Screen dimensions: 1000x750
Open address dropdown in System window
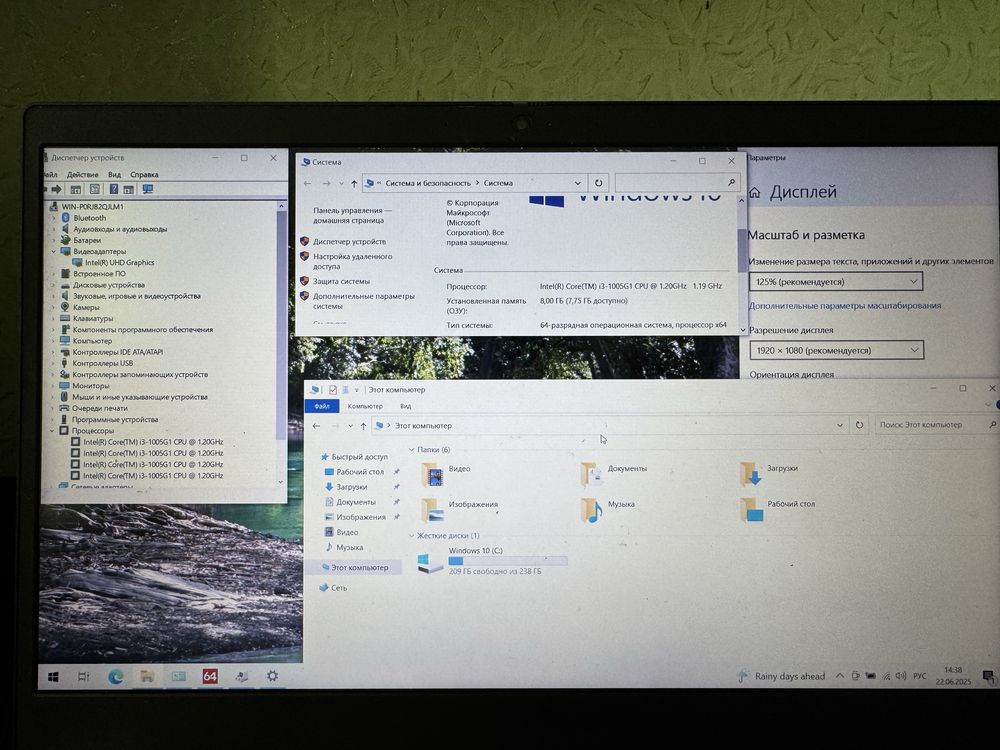(577, 183)
